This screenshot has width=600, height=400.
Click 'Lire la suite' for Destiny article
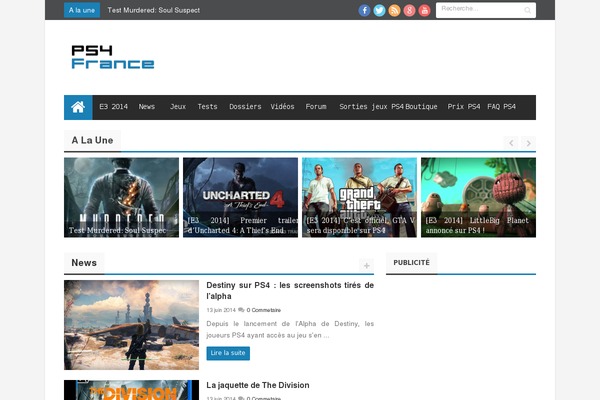pyautogui.click(x=228, y=353)
